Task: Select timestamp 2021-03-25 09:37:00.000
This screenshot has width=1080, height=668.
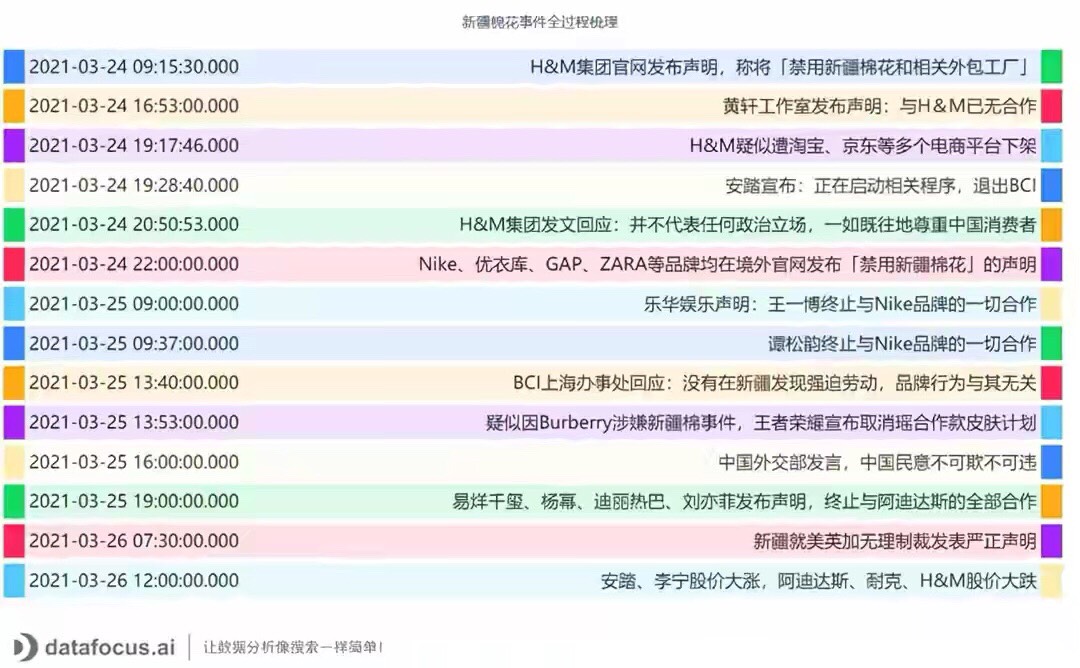Action: [x=134, y=344]
